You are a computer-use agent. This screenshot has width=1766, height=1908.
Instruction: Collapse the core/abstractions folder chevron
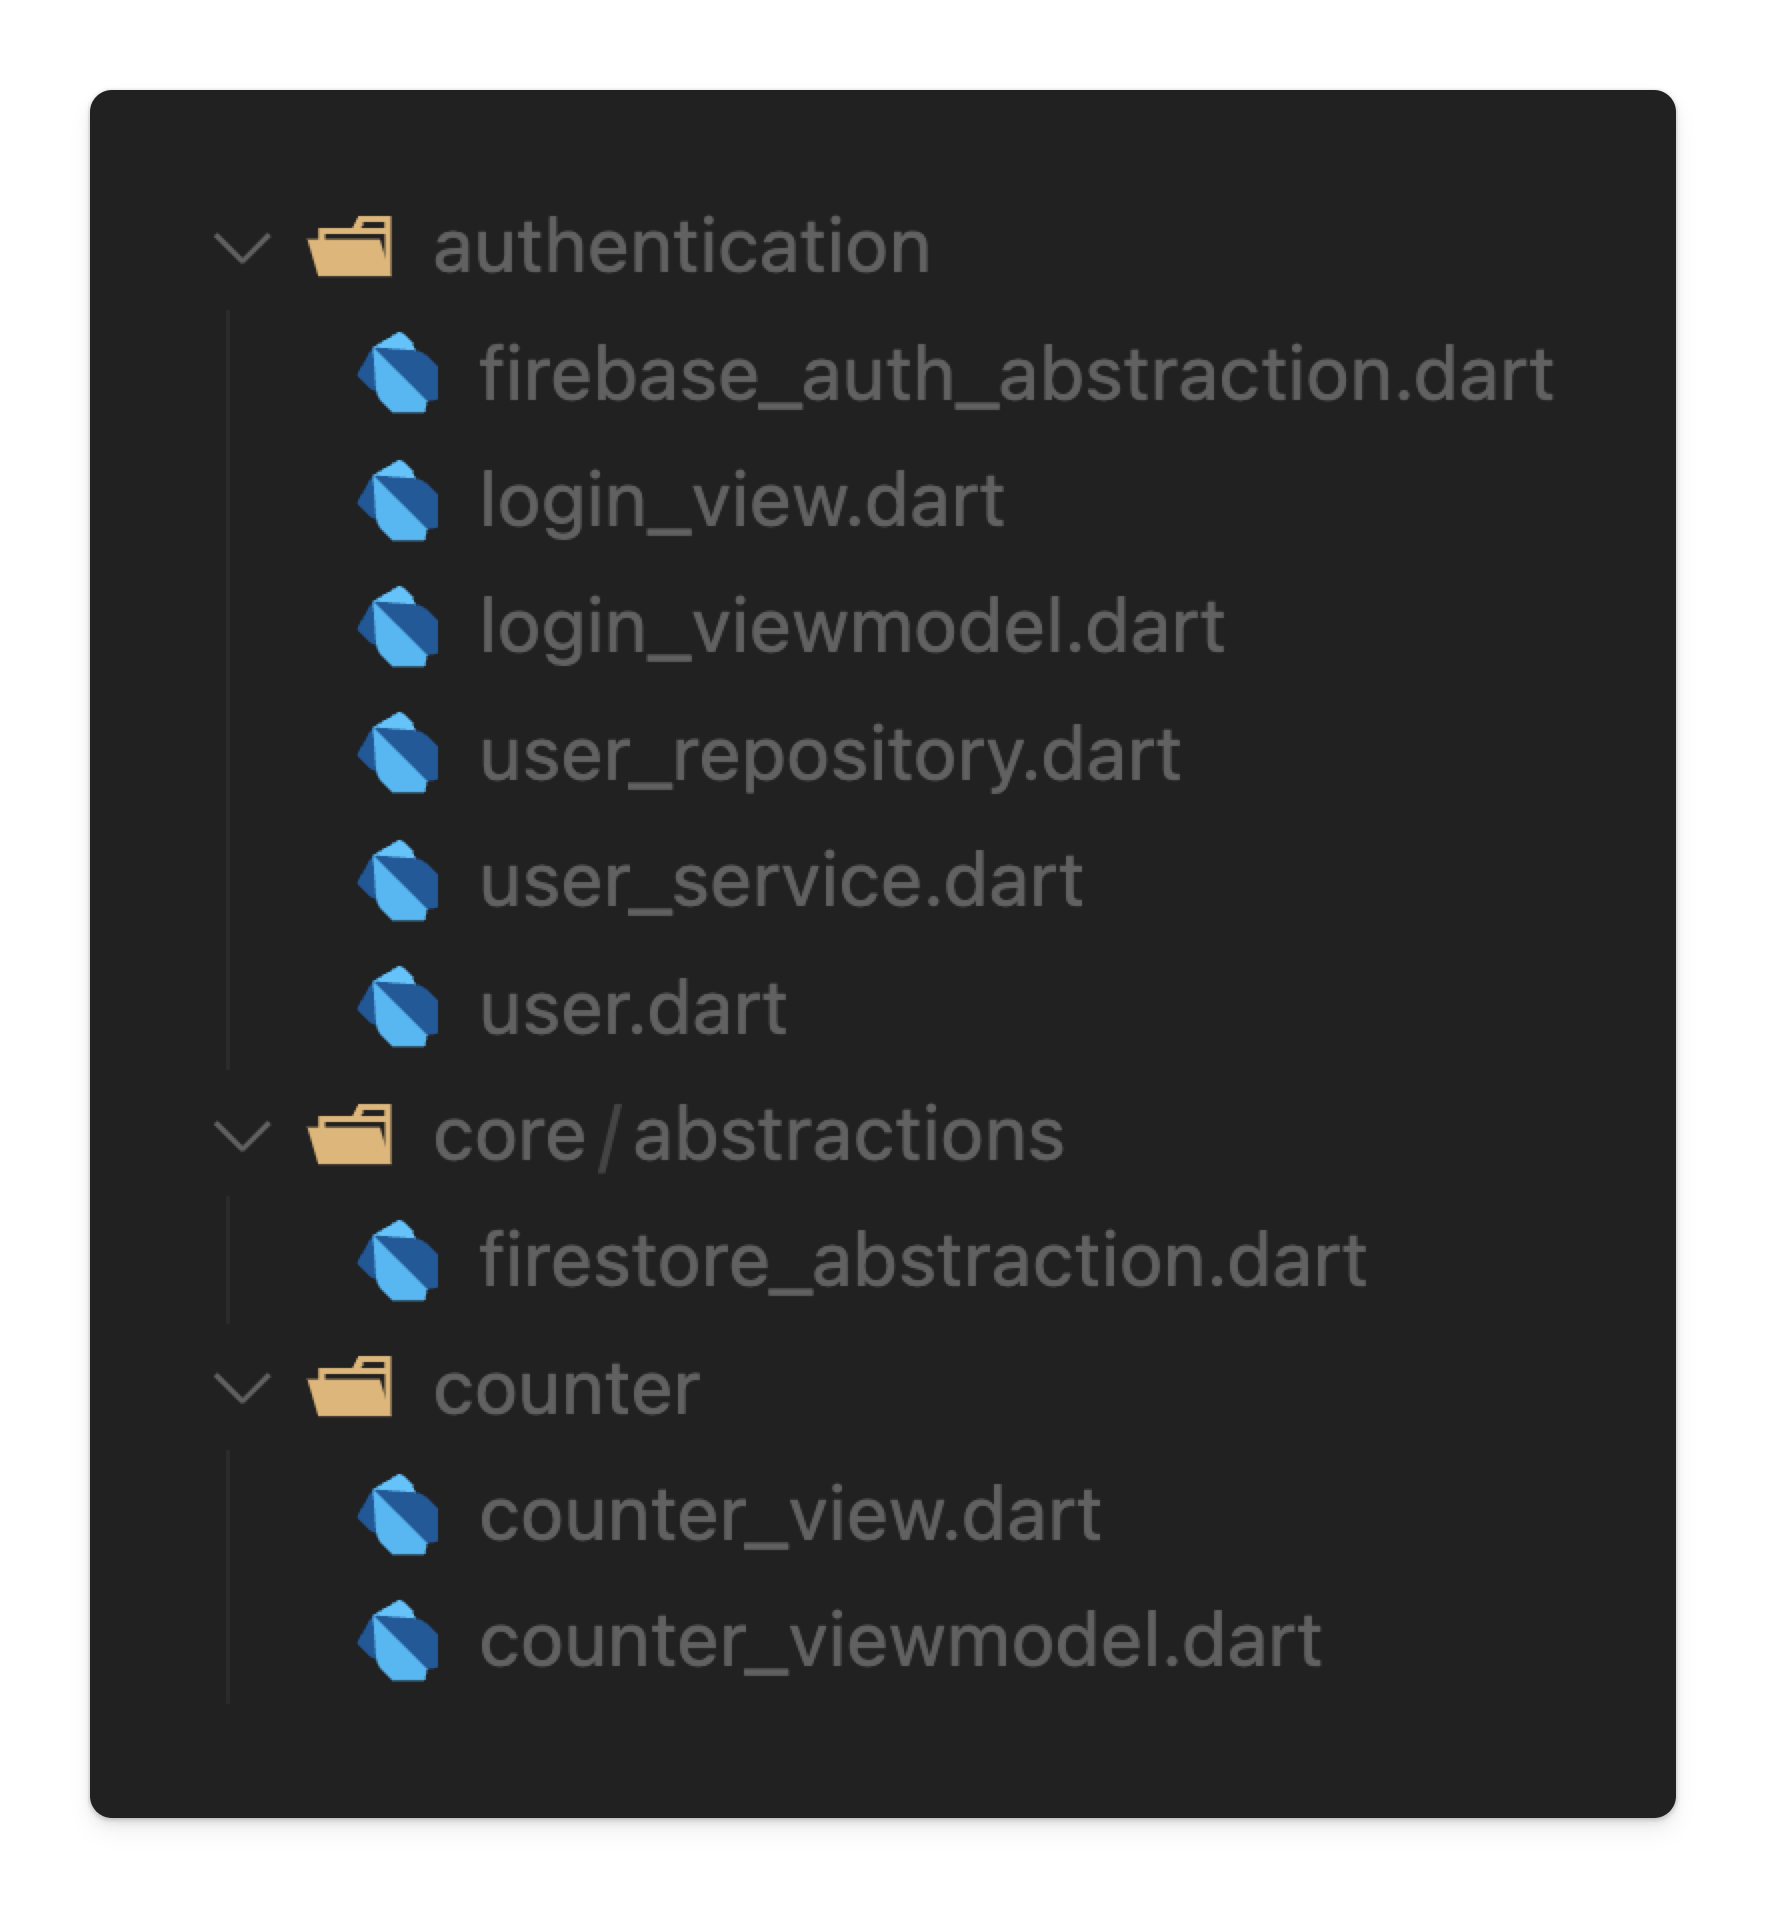coord(243,1136)
